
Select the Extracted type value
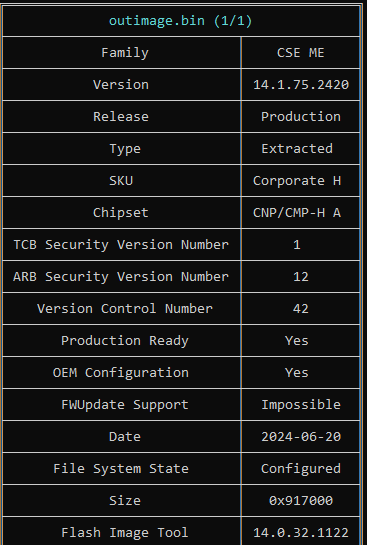tap(297, 149)
